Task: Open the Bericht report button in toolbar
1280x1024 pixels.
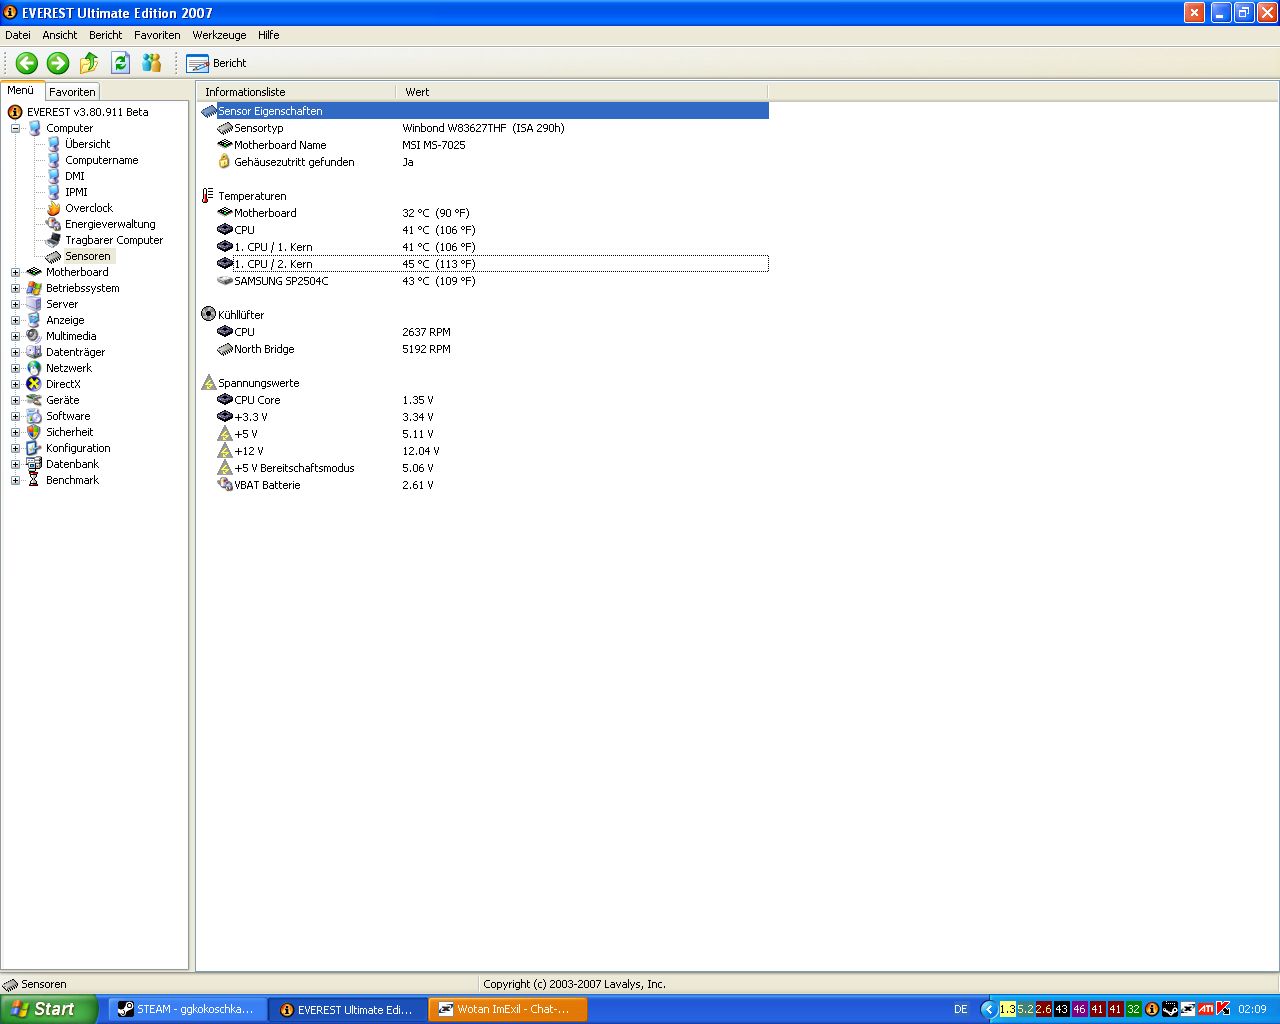Action: click(x=217, y=63)
